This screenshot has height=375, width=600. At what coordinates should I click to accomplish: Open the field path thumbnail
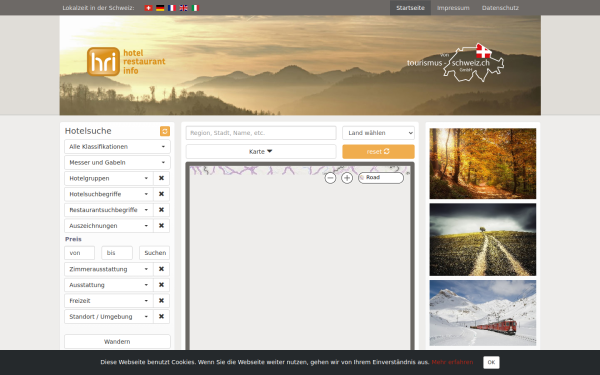(483, 240)
